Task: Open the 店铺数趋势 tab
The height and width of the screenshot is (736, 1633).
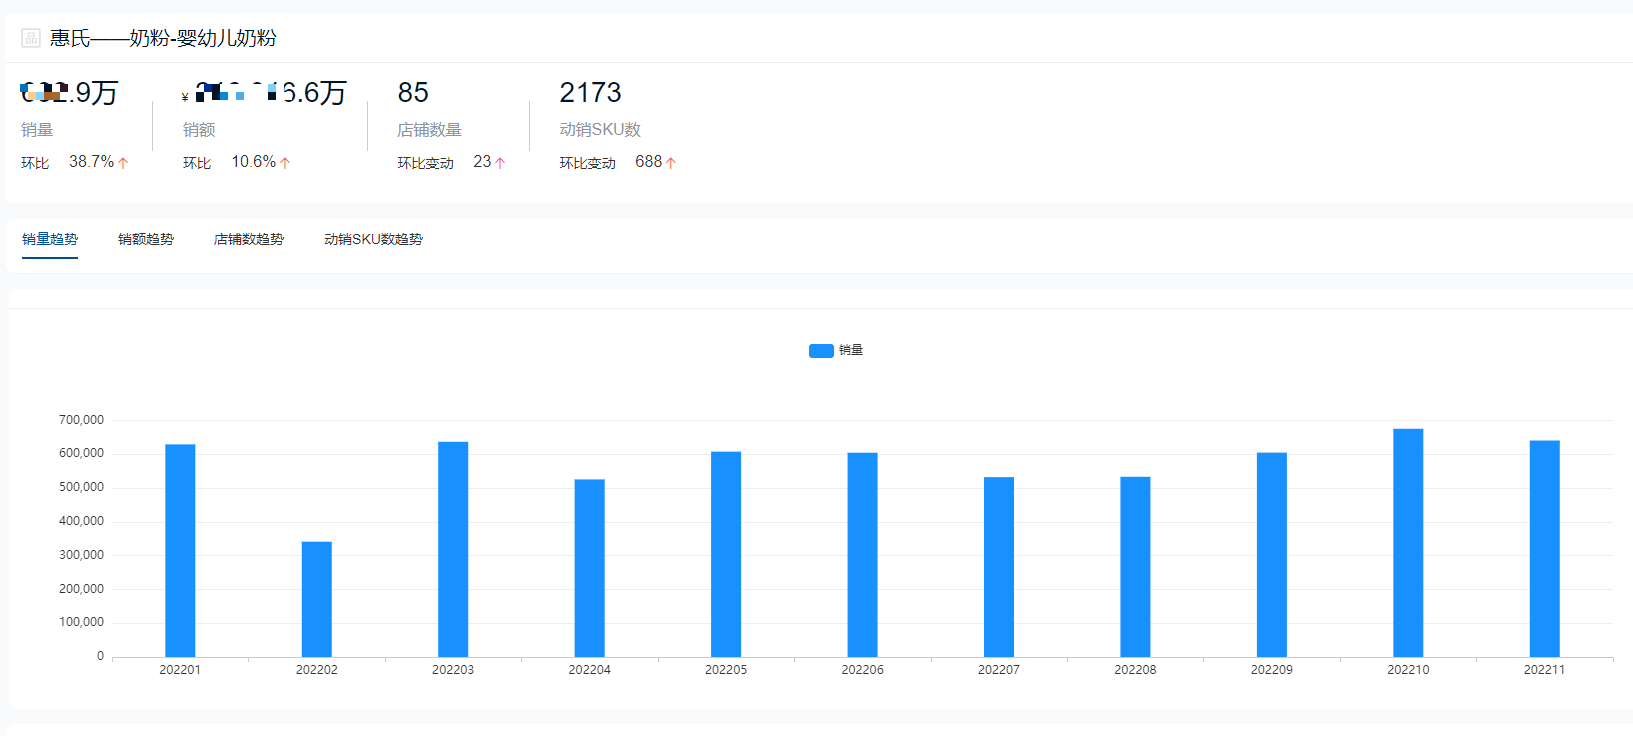Action: (249, 239)
